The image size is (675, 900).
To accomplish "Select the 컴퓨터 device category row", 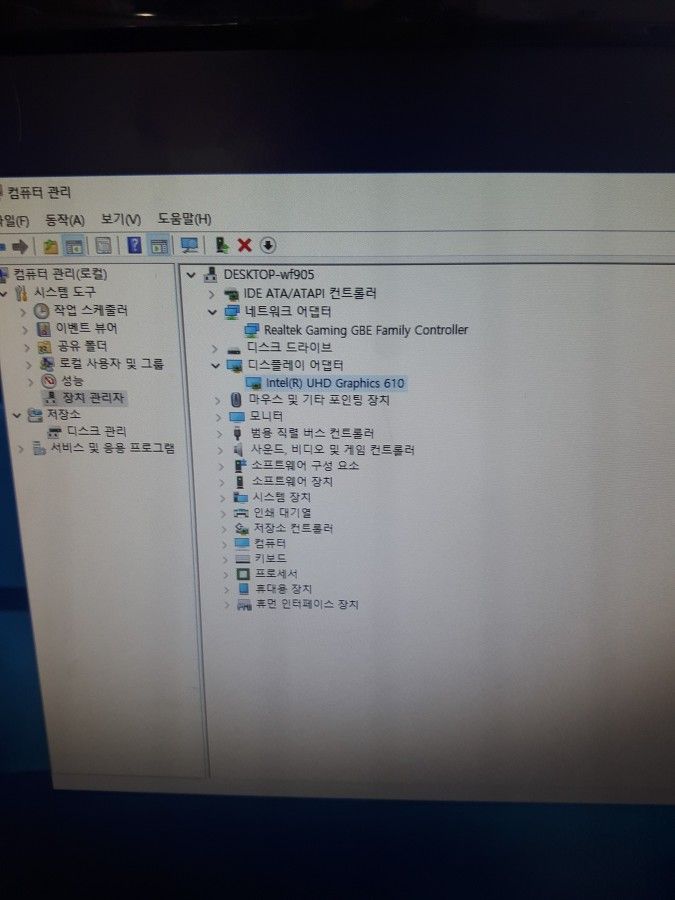I will [270, 543].
